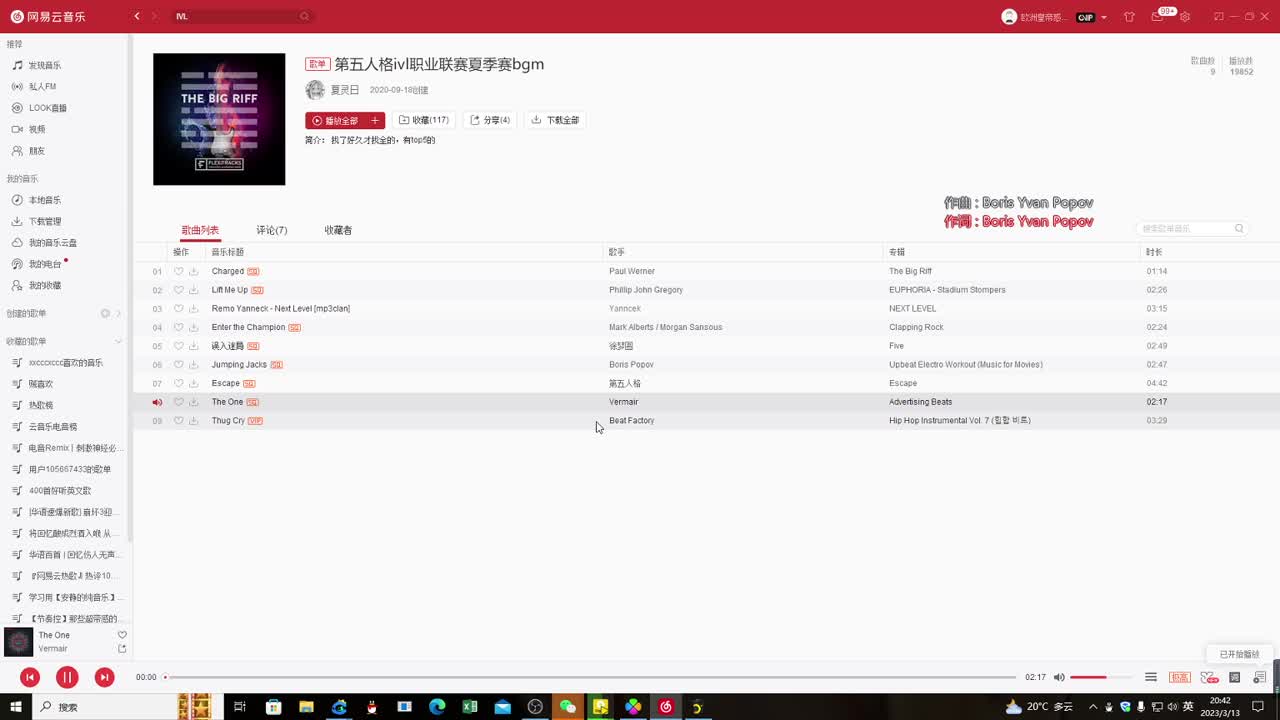1280x720 pixels.
Task: Open the 热歌榜 playlist in sidebar
Action: coord(41,405)
